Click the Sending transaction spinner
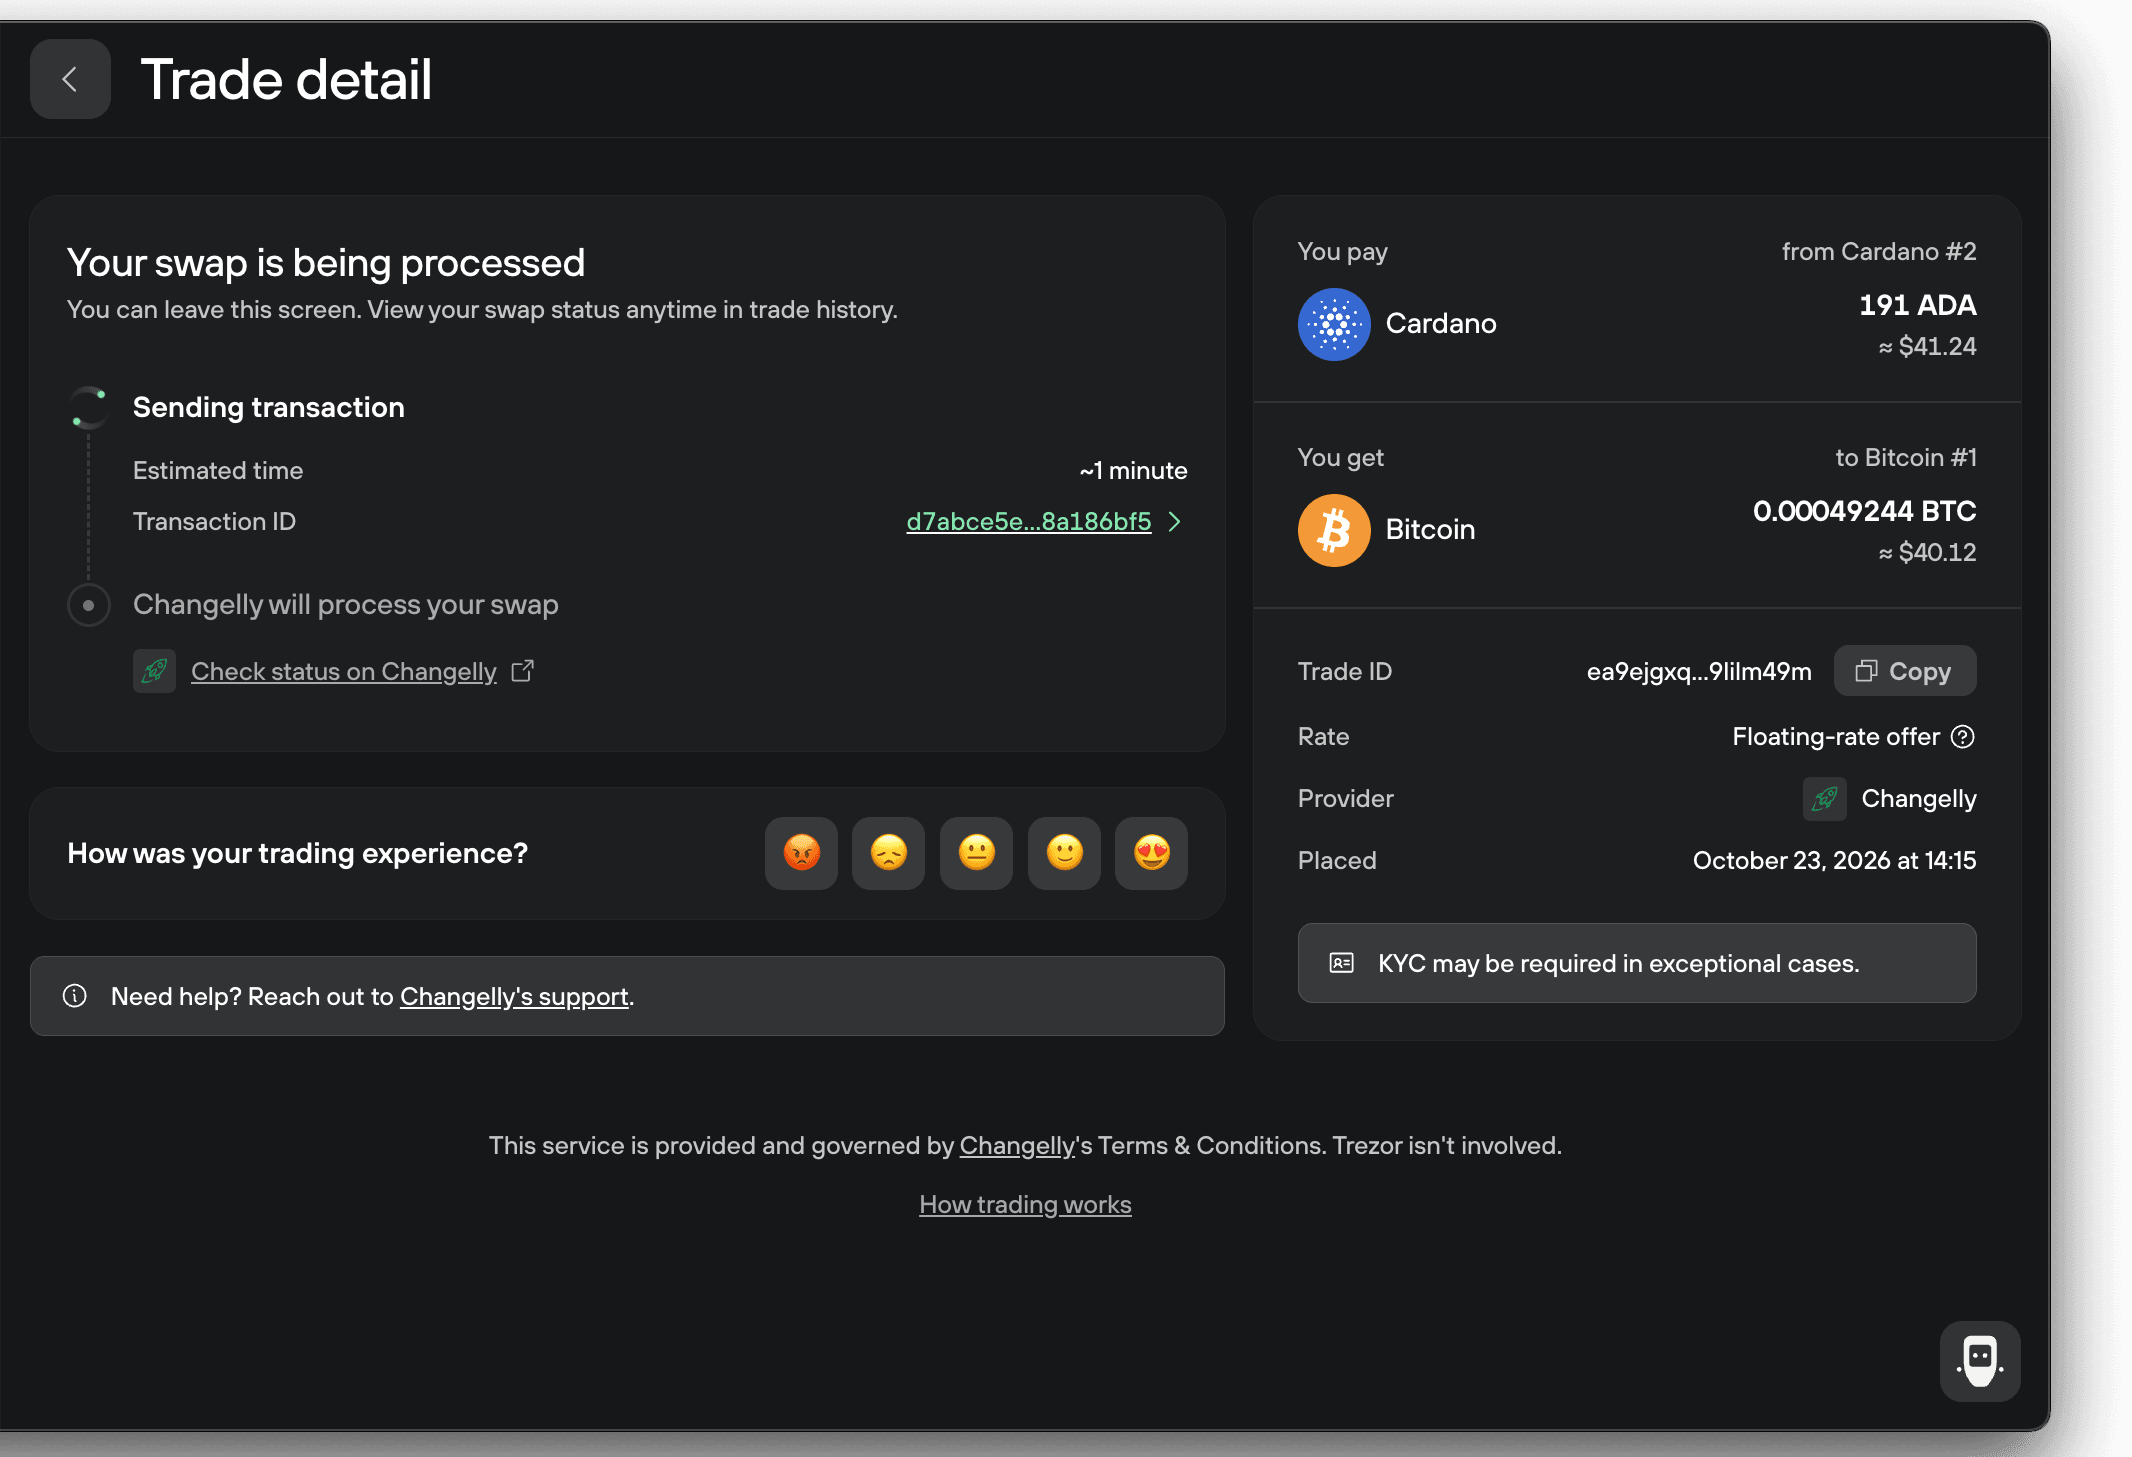Image resolution: width=2132 pixels, height=1457 pixels. 89,408
